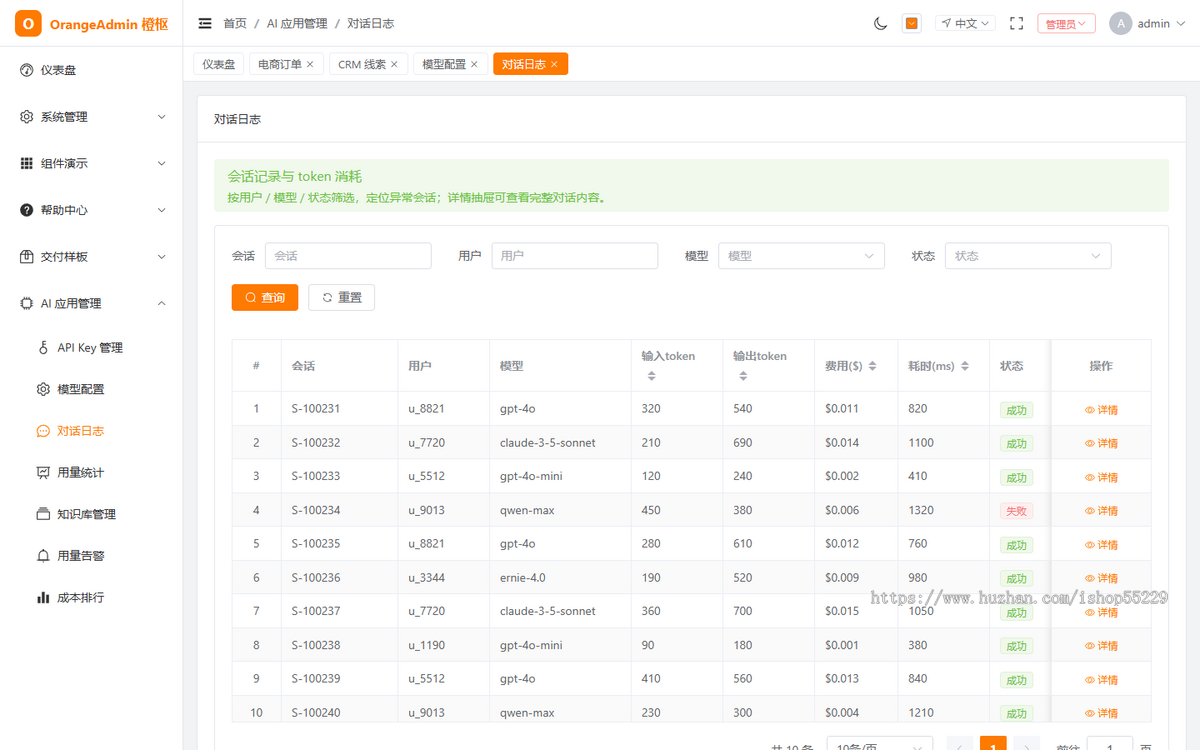Open the 中文 language dropdown
Viewport: 1200px width, 750px height.
(x=965, y=23)
